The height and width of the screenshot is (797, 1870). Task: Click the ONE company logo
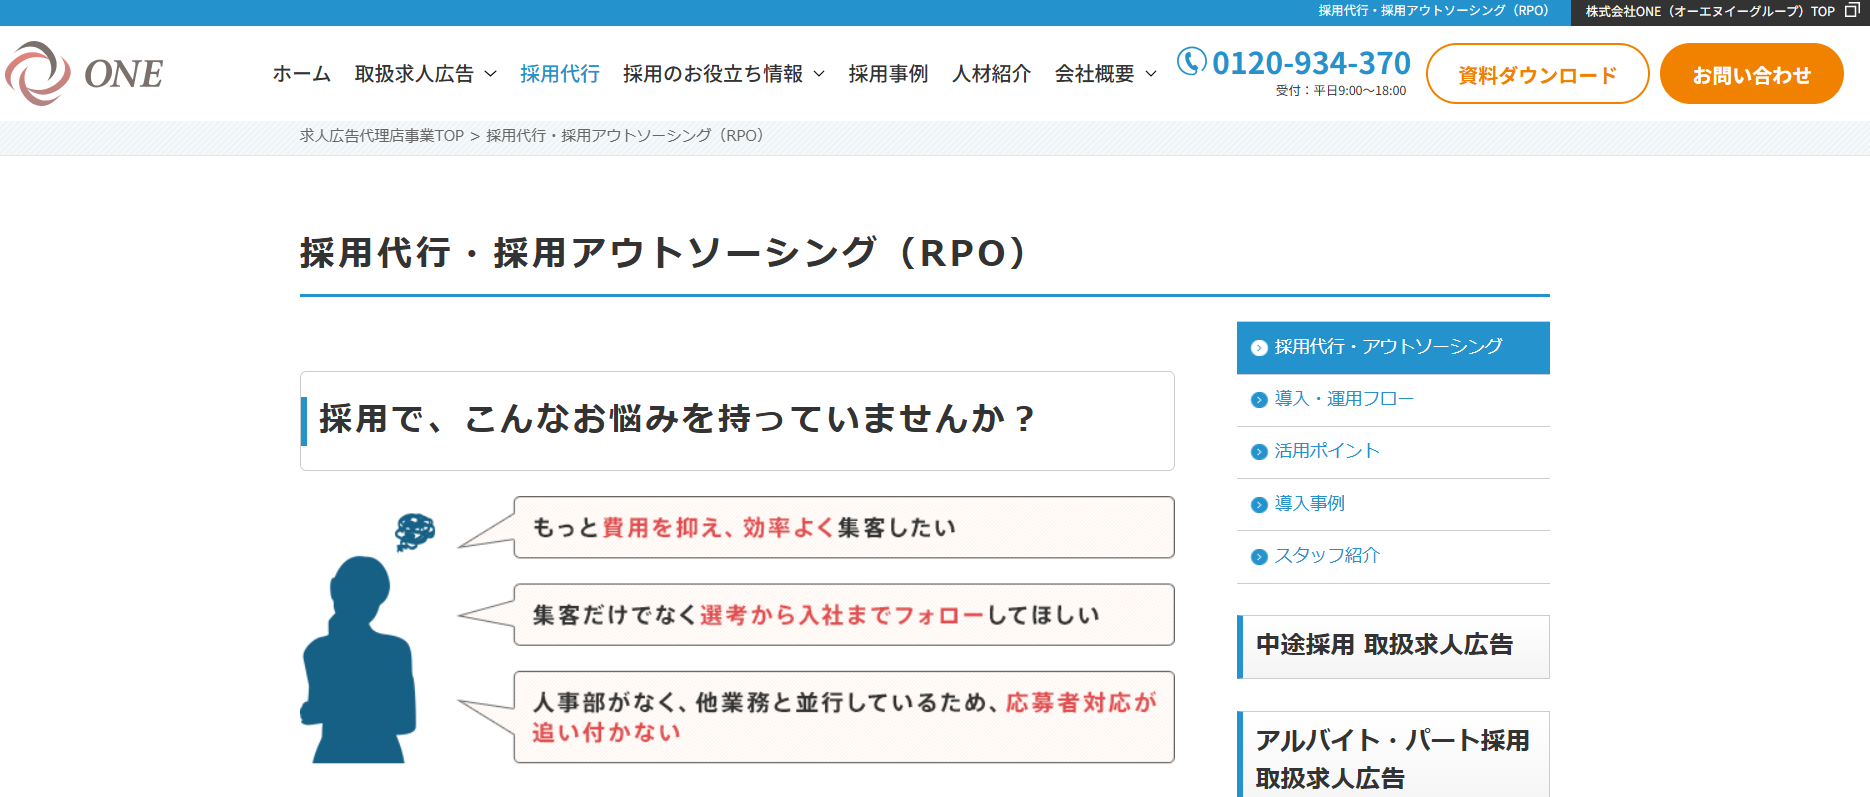(84, 73)
